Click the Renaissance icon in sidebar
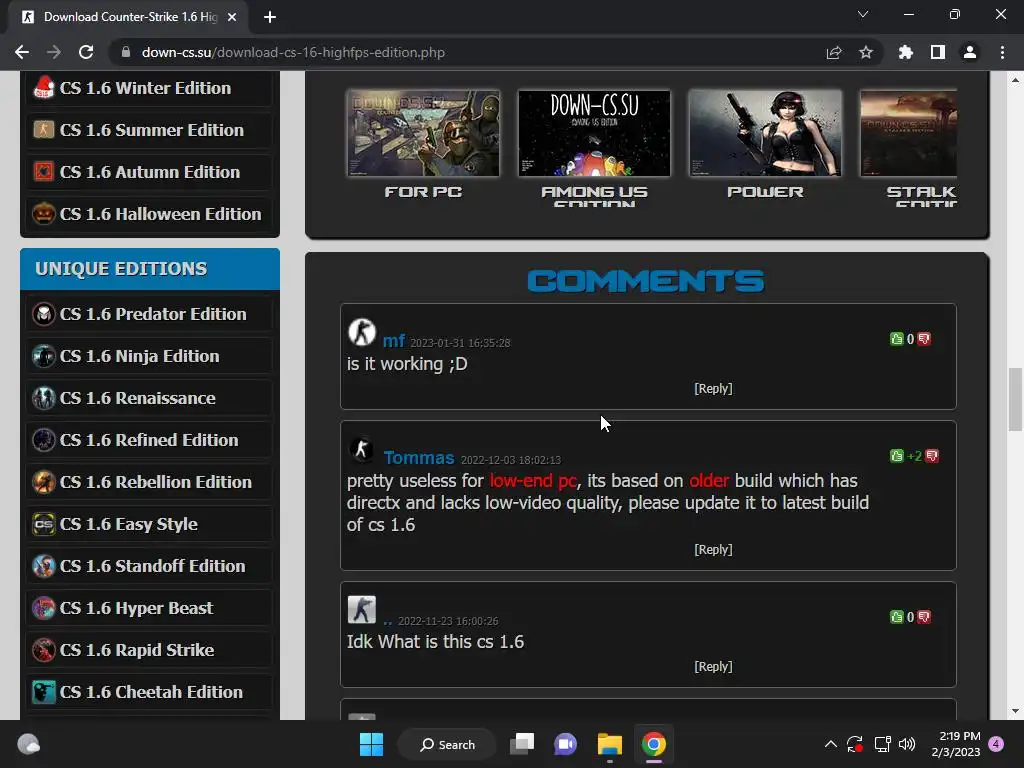This screenshot has width=1024, height=768. click(x=44, y=398)
